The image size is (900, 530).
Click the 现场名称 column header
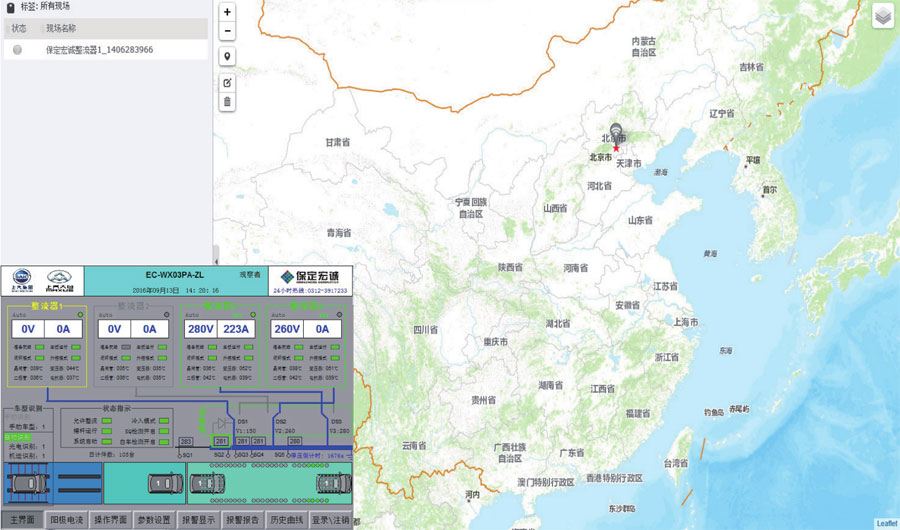click(63, 28)
